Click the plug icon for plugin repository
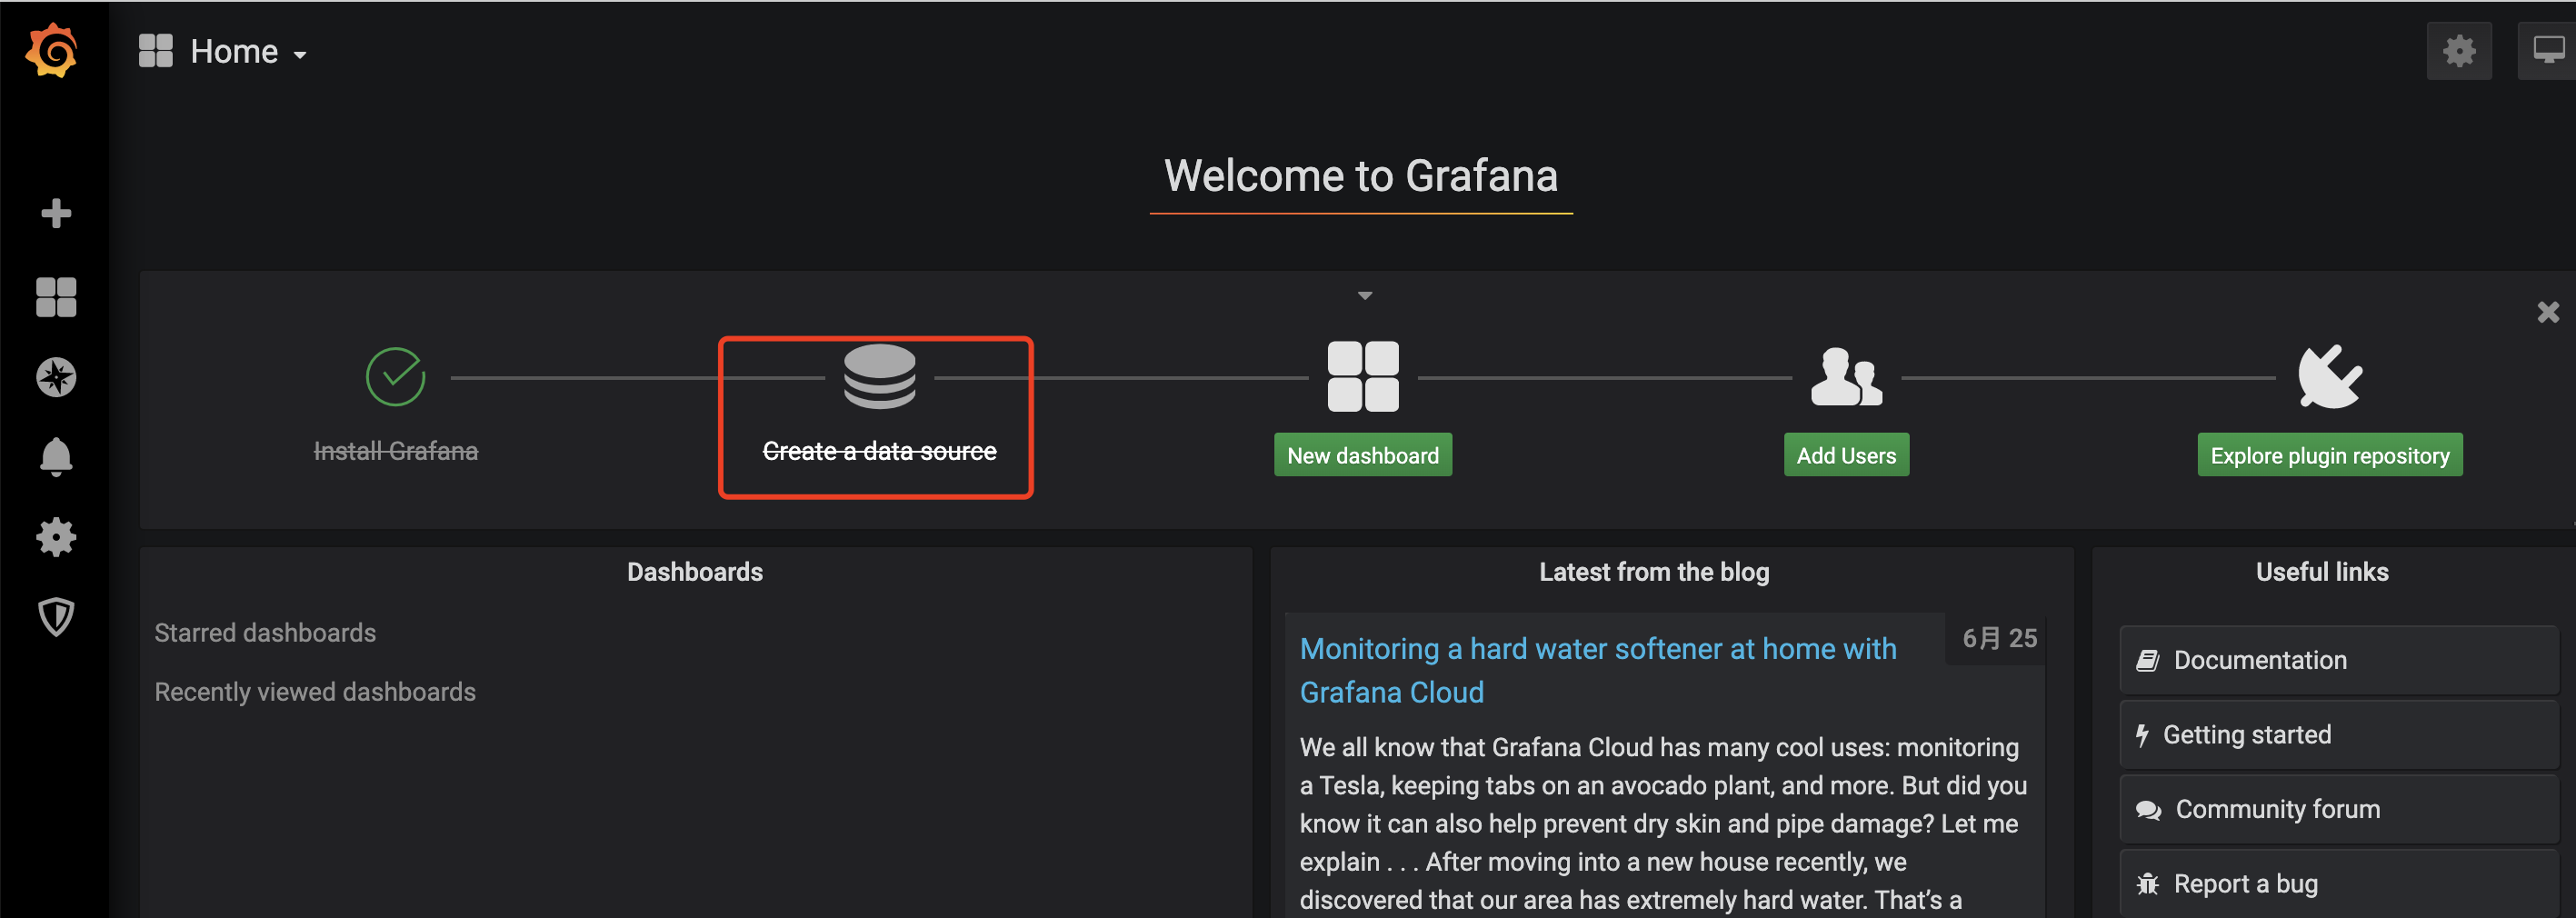The image size is (2576, 918). point(2330,377)
